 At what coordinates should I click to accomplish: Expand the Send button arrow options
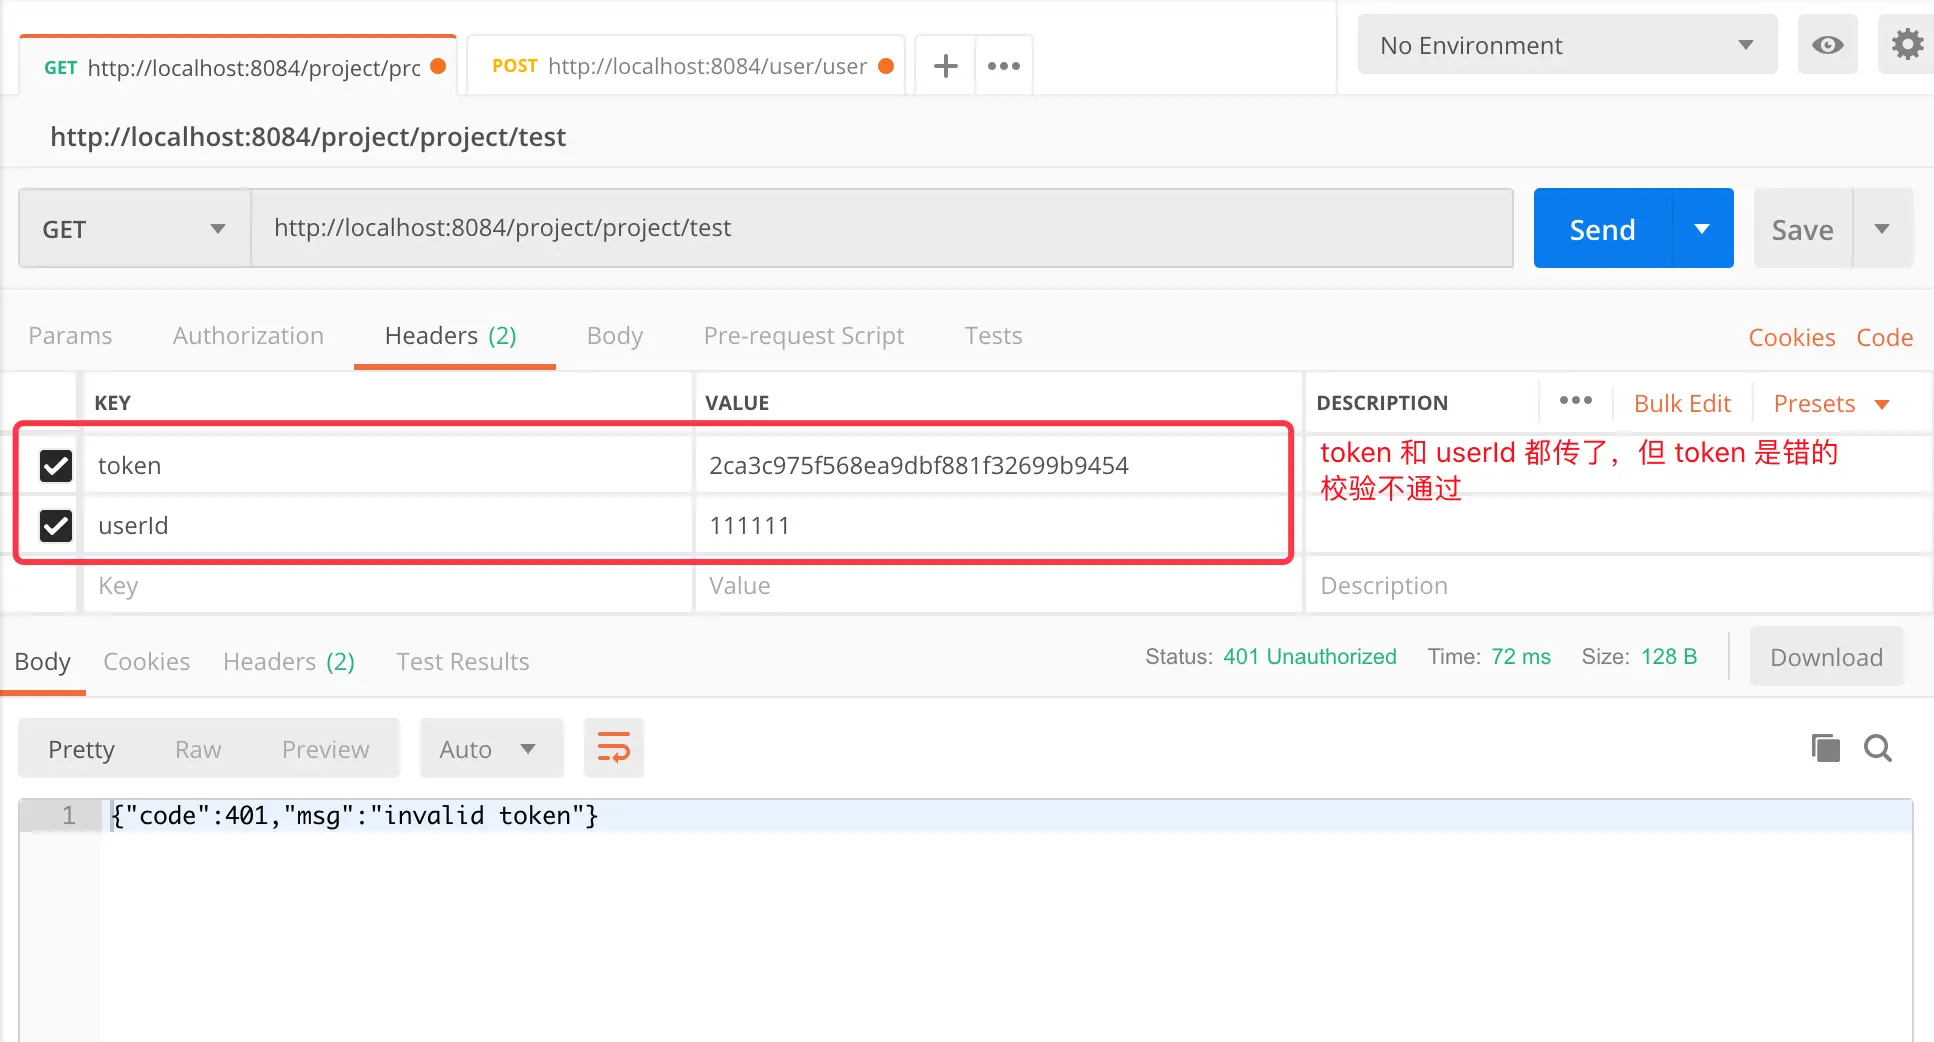click(1702, 229)
